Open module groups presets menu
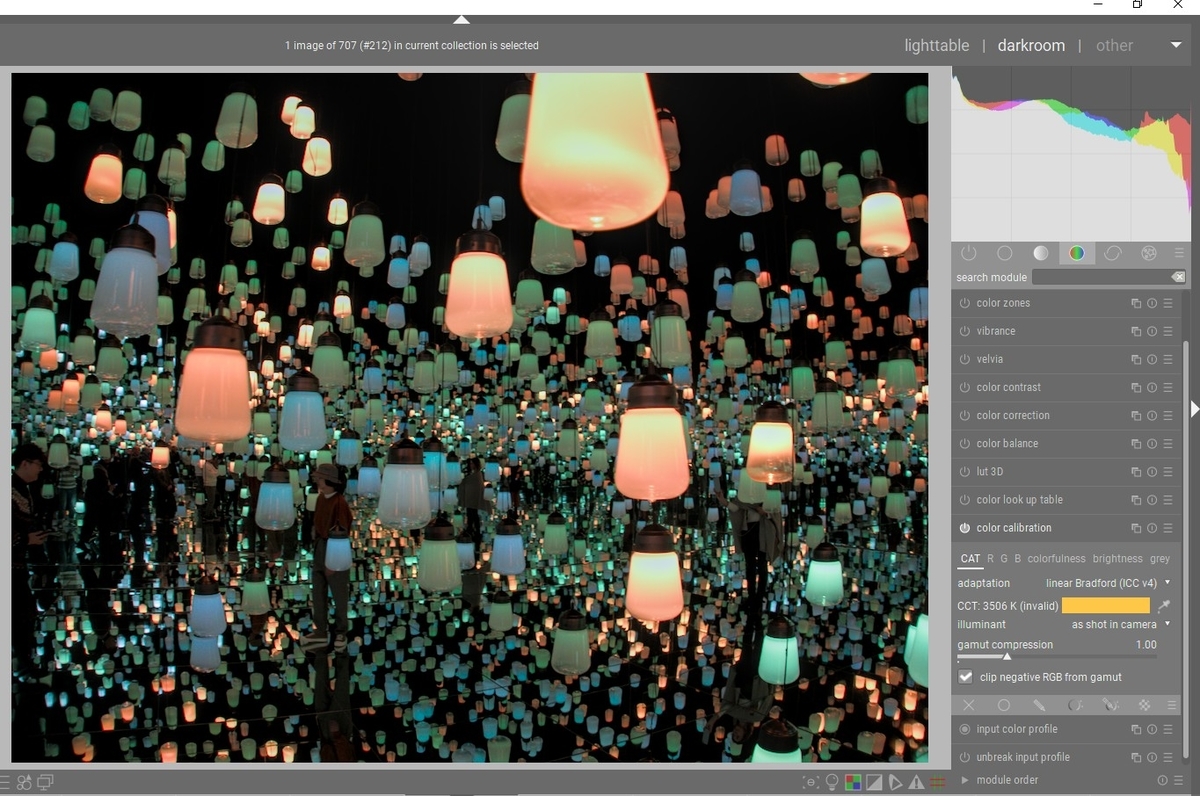The width and height of the screenshot is (1200, 796). point(1179,253)
